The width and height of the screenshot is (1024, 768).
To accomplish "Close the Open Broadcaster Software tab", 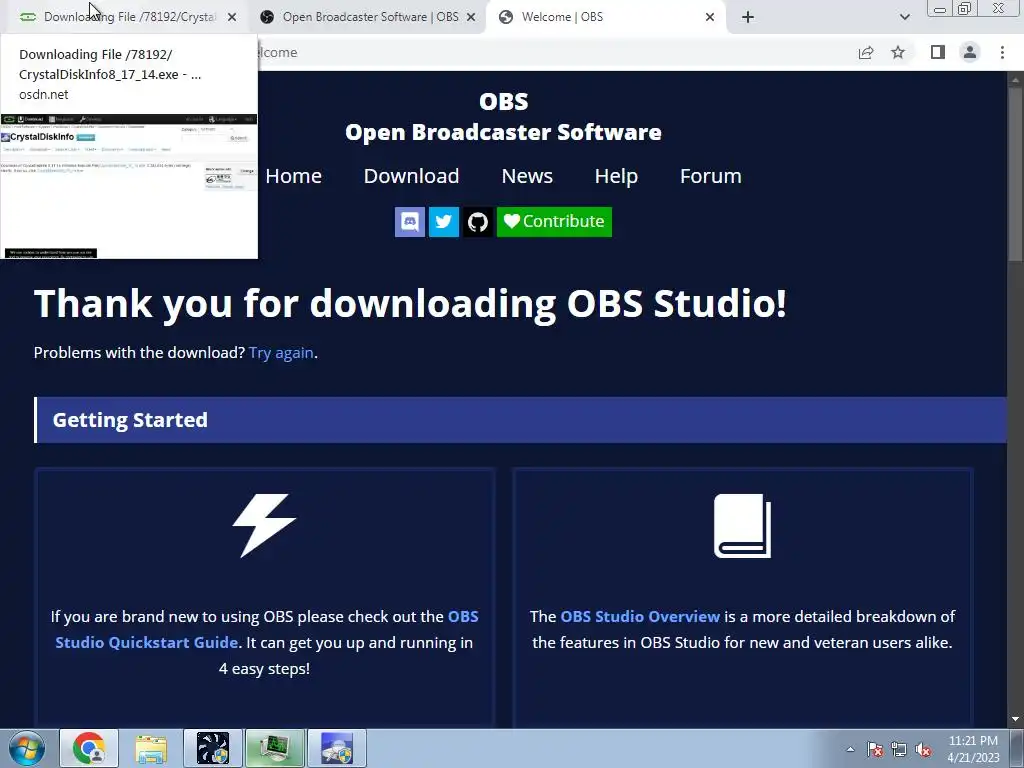I will tap(471, 18).
